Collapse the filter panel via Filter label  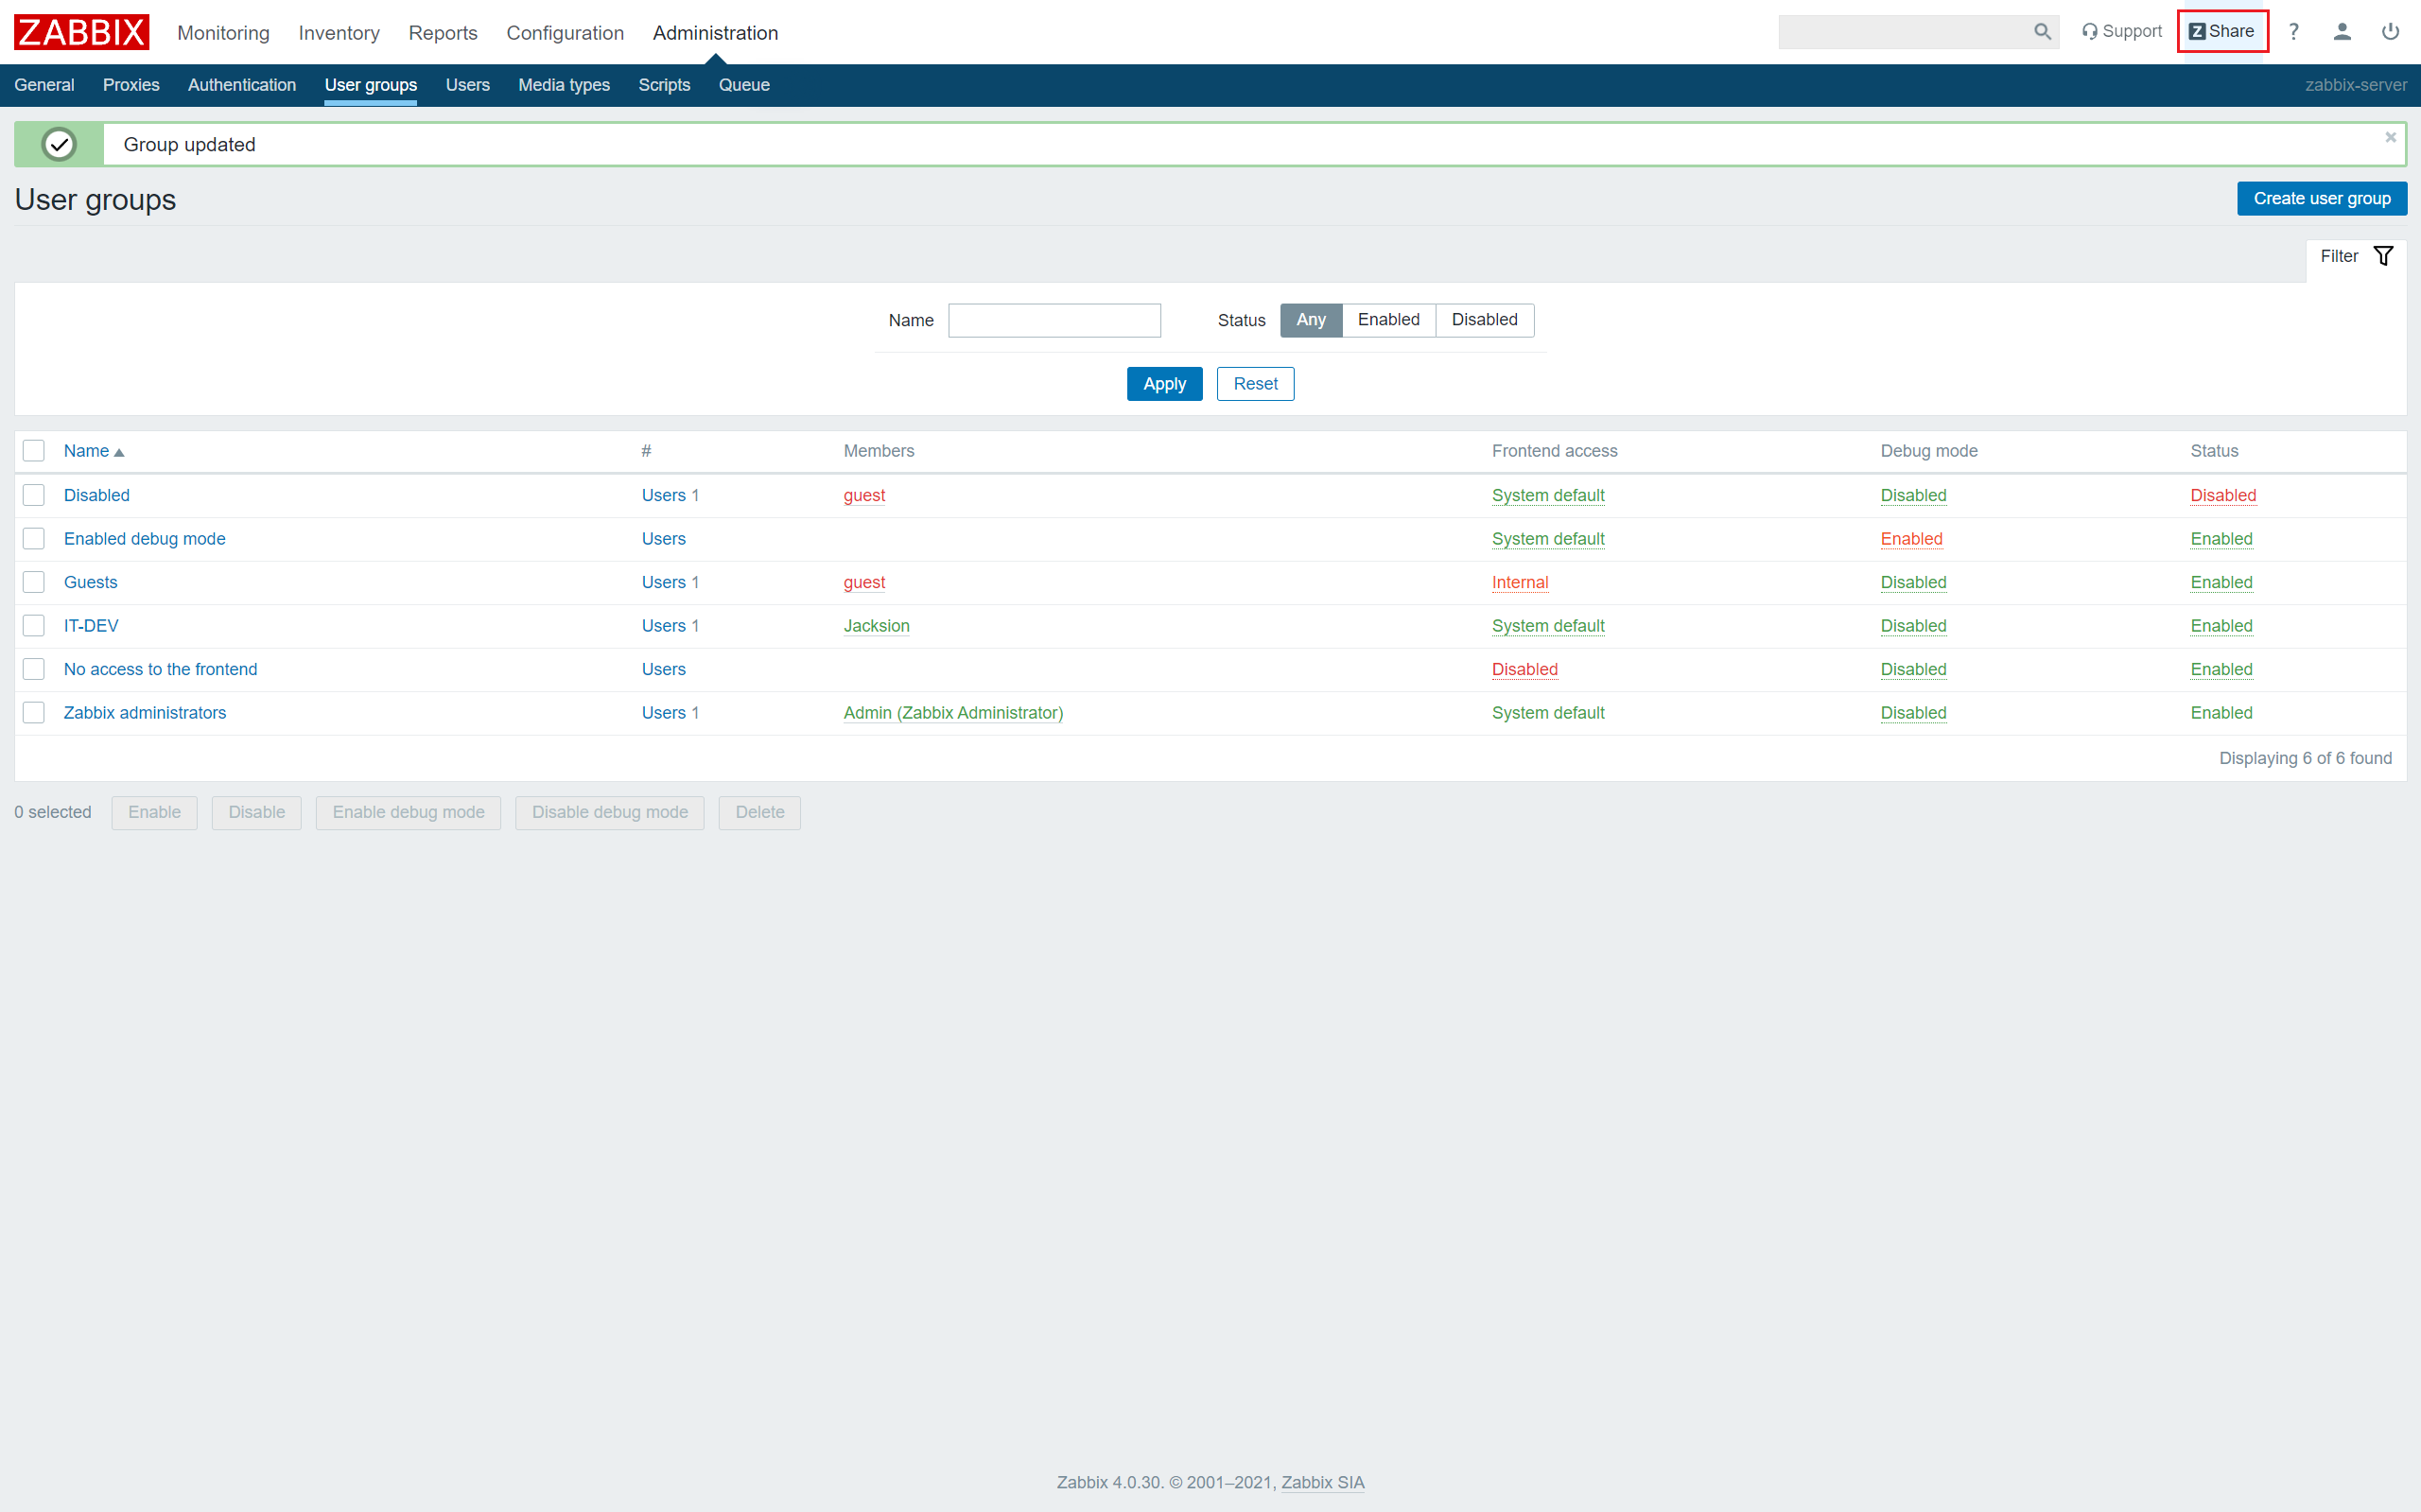2339,256
